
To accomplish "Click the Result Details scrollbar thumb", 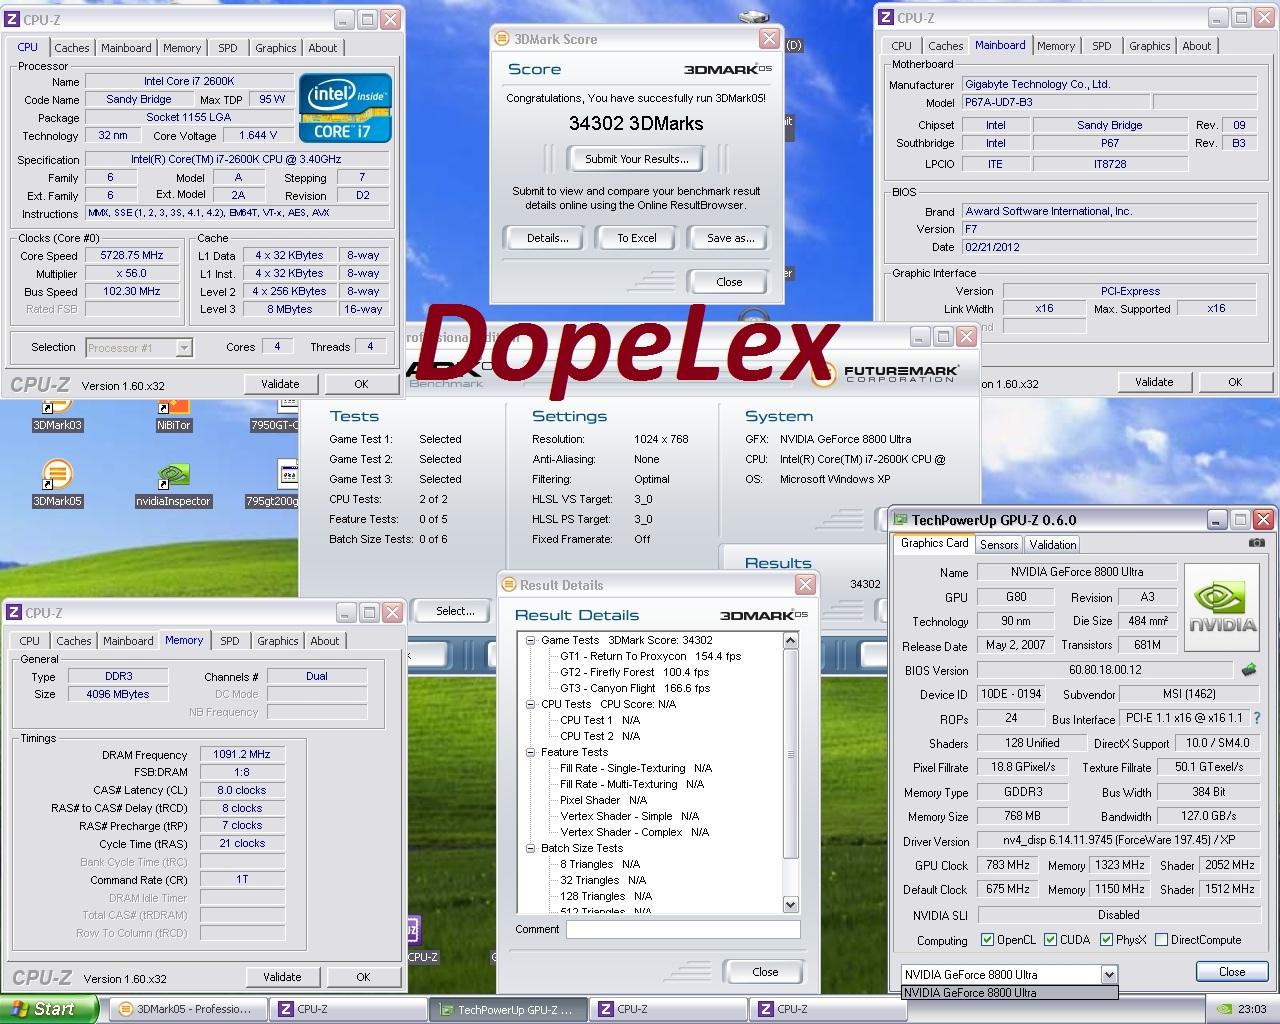I will coord(791,754).
